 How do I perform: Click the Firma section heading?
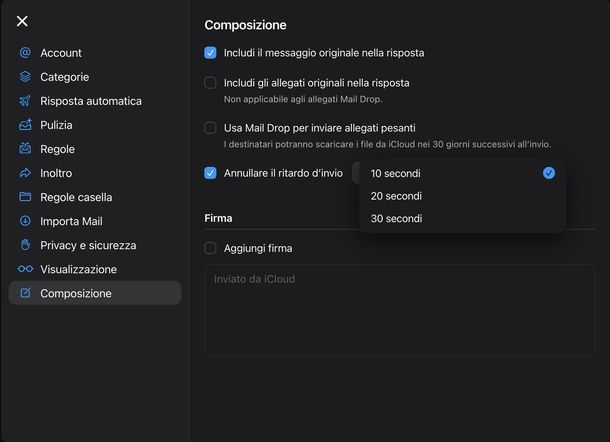pyautogui.click(x=218, y=218)
